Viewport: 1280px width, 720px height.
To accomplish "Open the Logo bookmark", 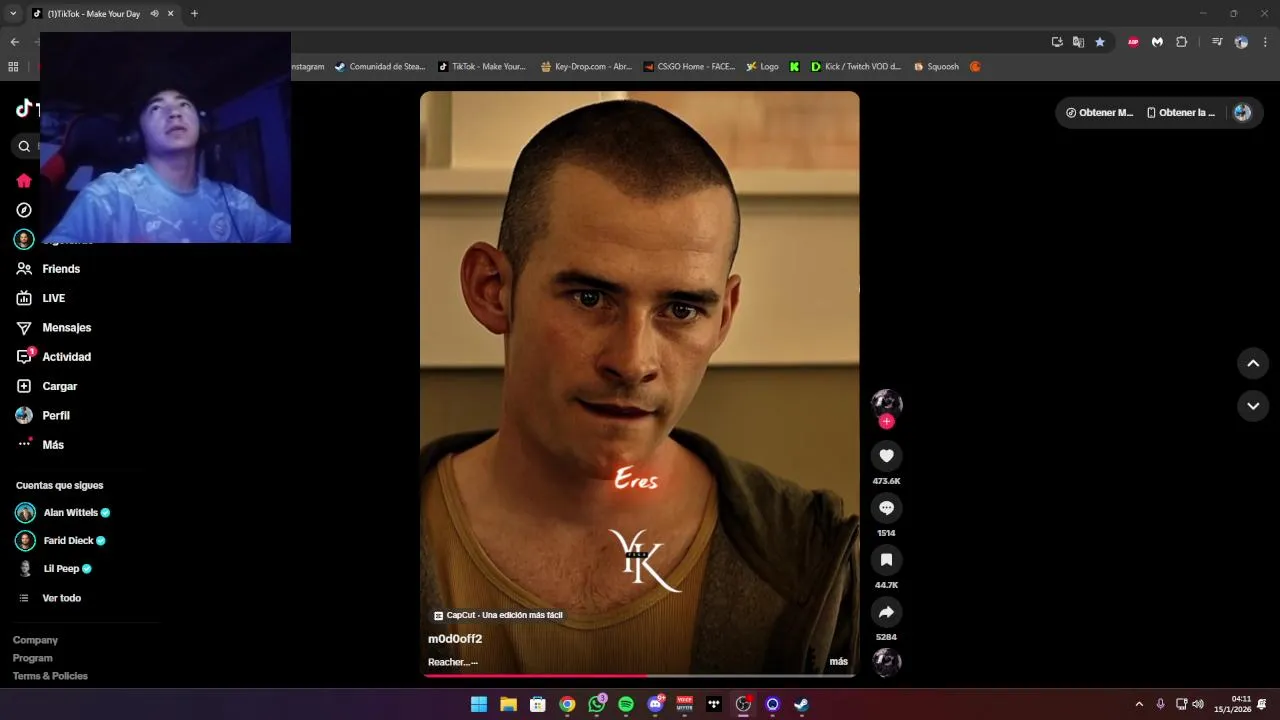I will tap(762, 67).
